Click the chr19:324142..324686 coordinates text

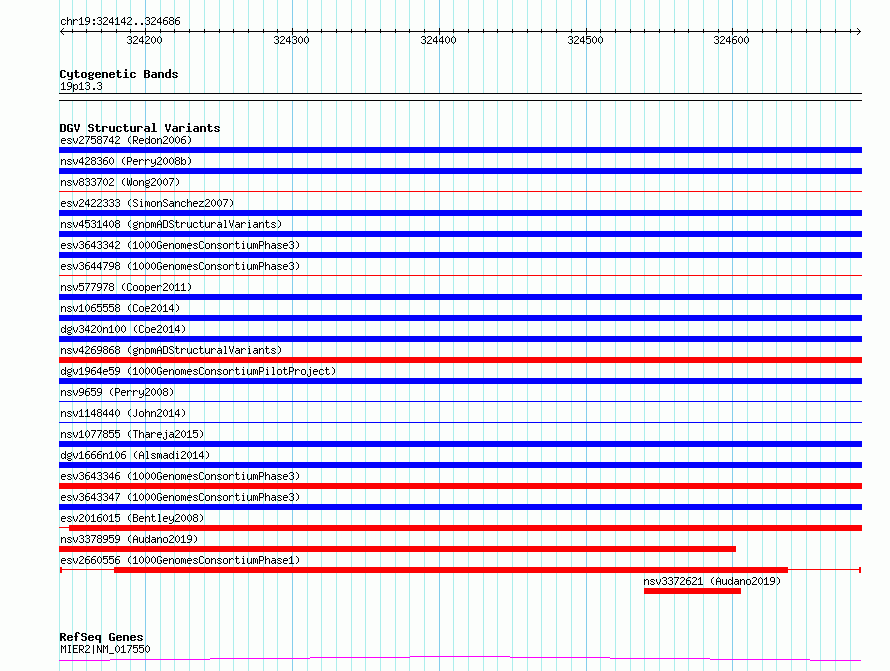pyautogui.click(x=120, y=22)
